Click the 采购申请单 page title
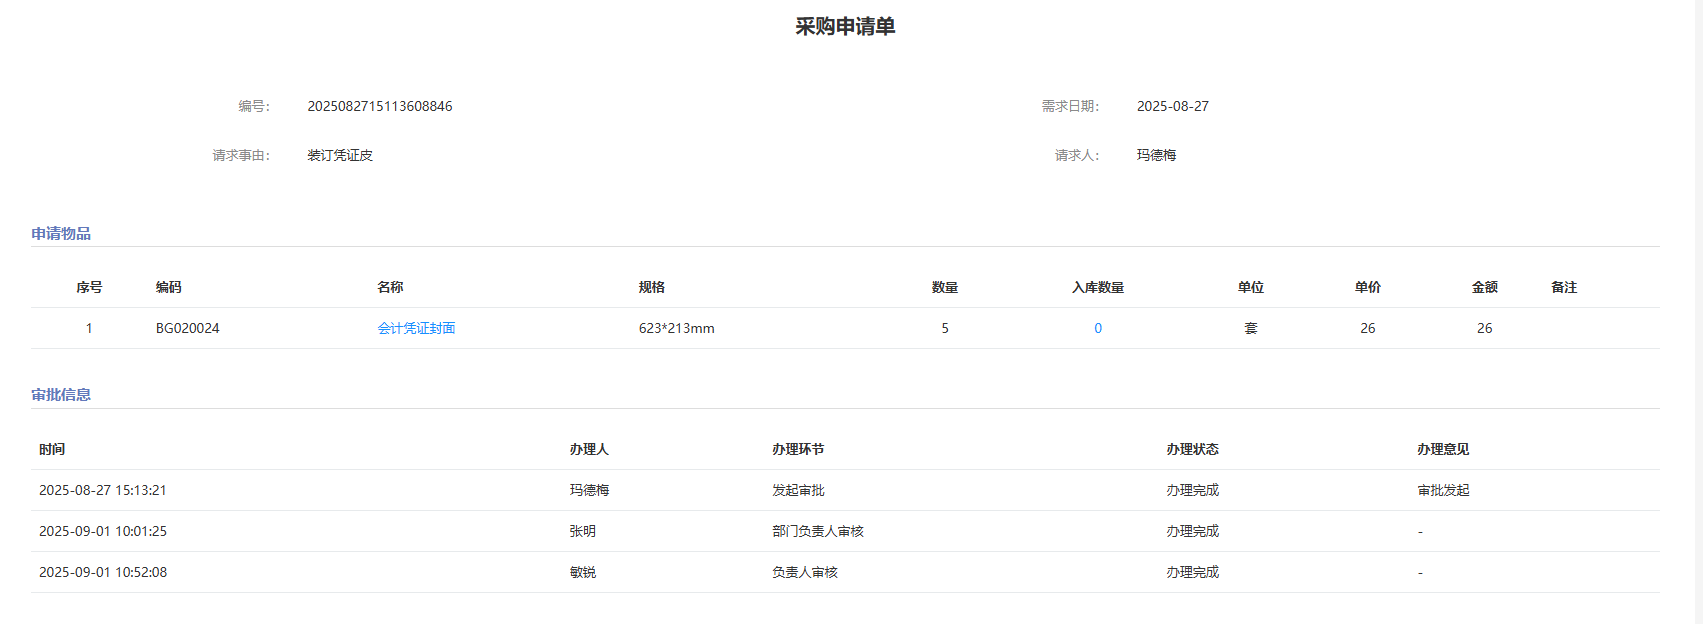The height and width of the screenshot is (624, 1703). pyautogui.click(x=845, y=27)
